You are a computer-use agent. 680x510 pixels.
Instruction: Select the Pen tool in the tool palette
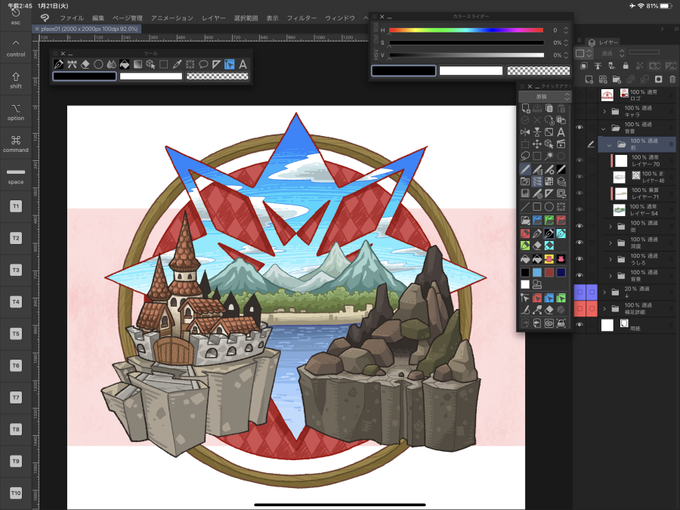(x=59, y=65)
